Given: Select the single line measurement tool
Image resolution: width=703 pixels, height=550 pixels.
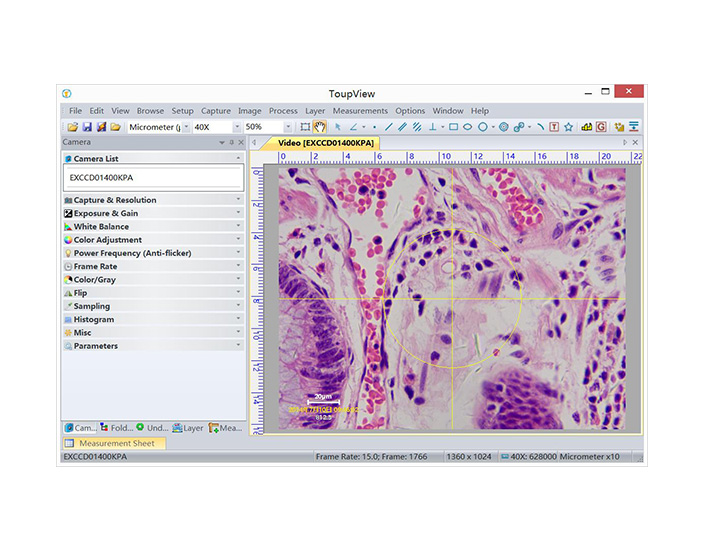Looking at the screenshot, I should [x=388, y=127].
